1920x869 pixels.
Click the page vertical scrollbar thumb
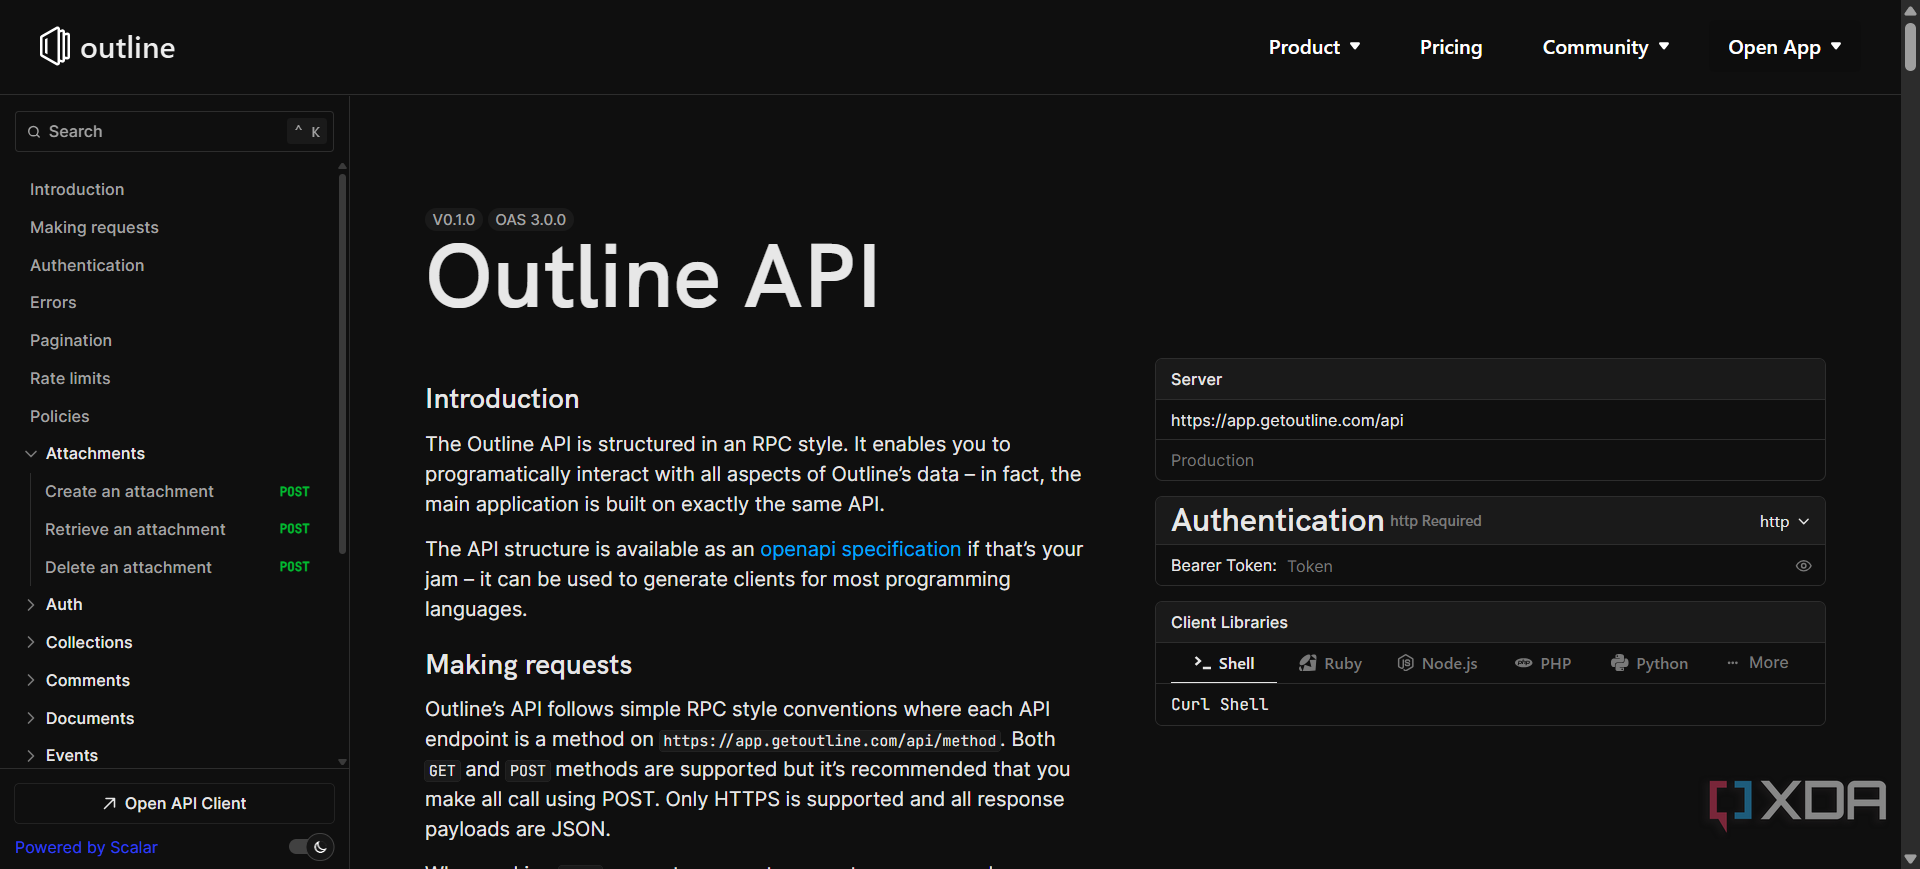pos(1910,46)
